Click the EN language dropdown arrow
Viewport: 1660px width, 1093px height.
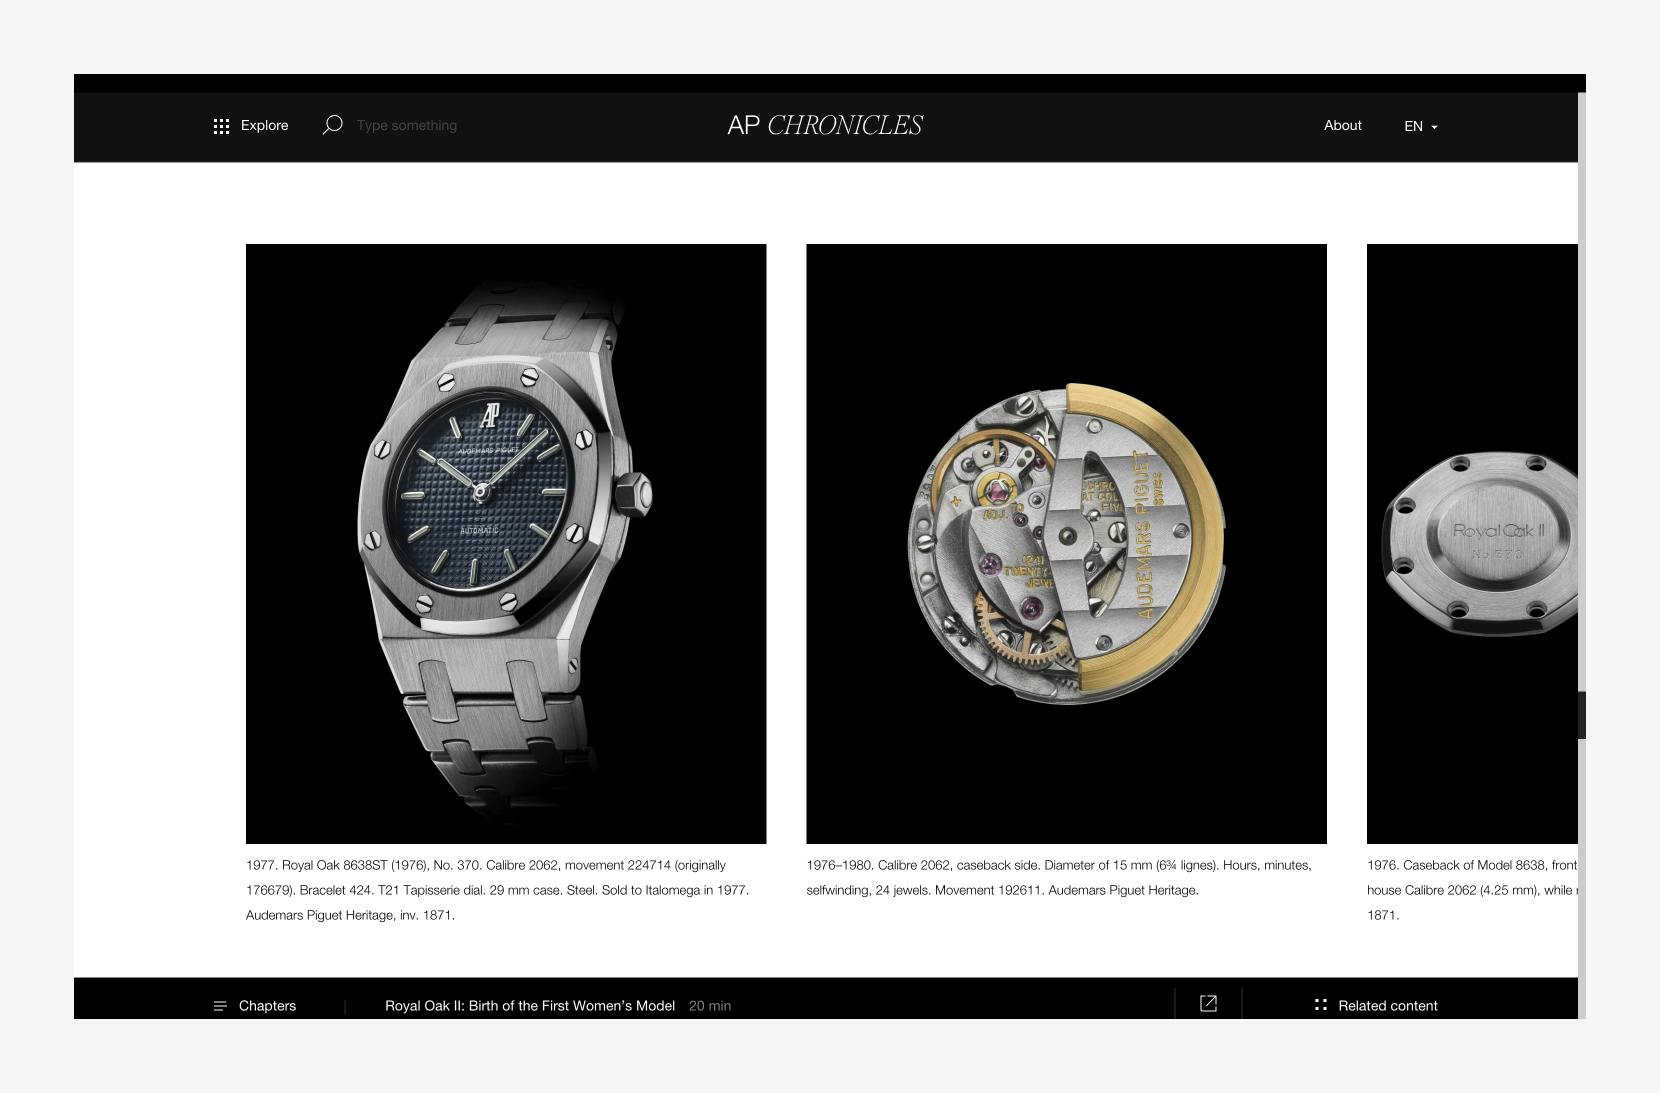(x=1434, y=127)
